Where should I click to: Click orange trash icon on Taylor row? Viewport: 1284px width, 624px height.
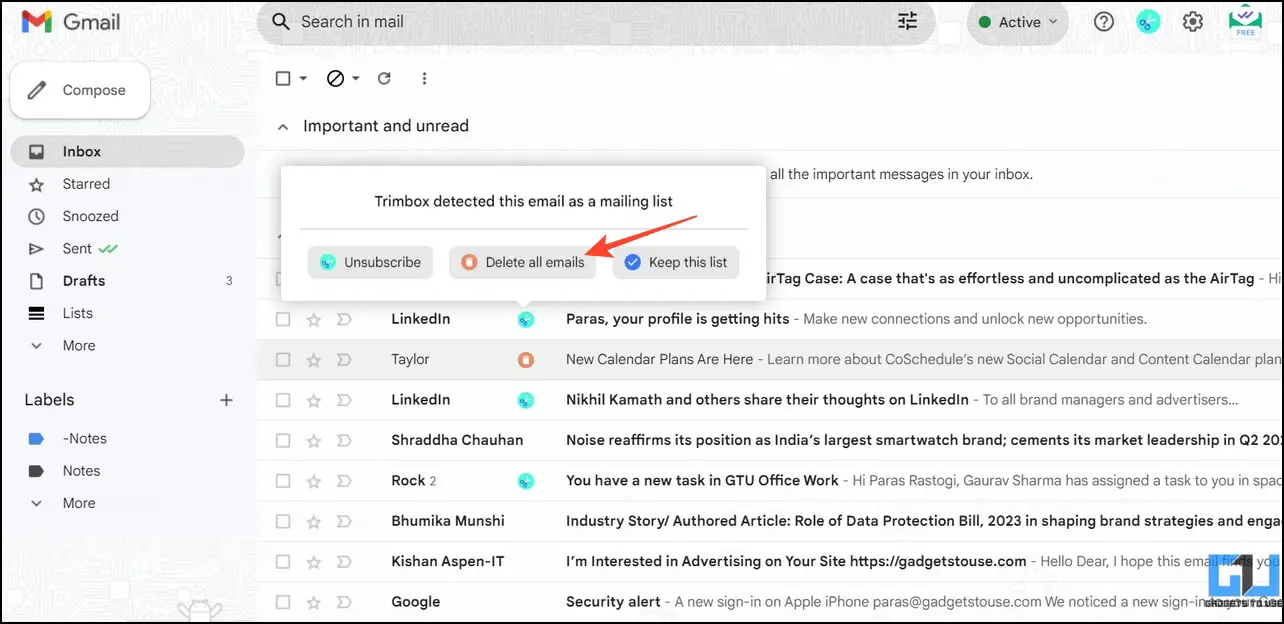click(525, 359)
